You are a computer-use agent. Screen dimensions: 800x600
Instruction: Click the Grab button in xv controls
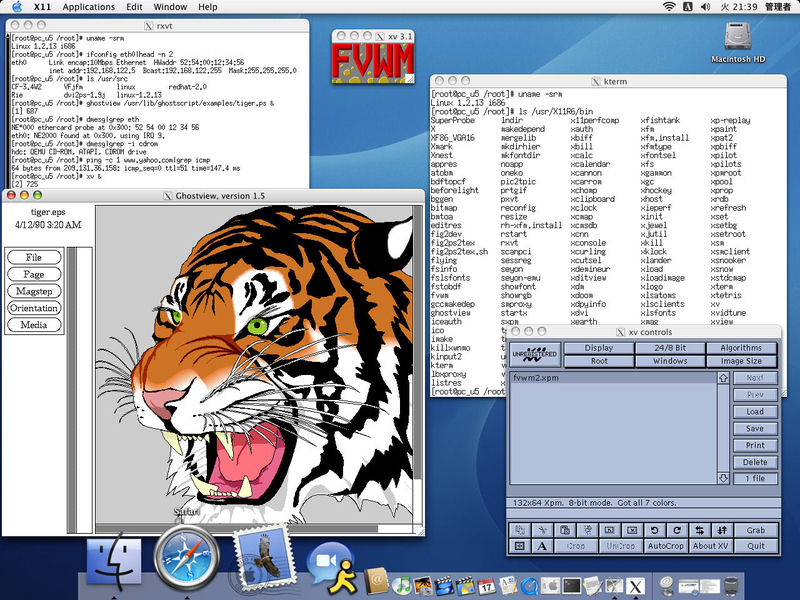tap(756, 530)
